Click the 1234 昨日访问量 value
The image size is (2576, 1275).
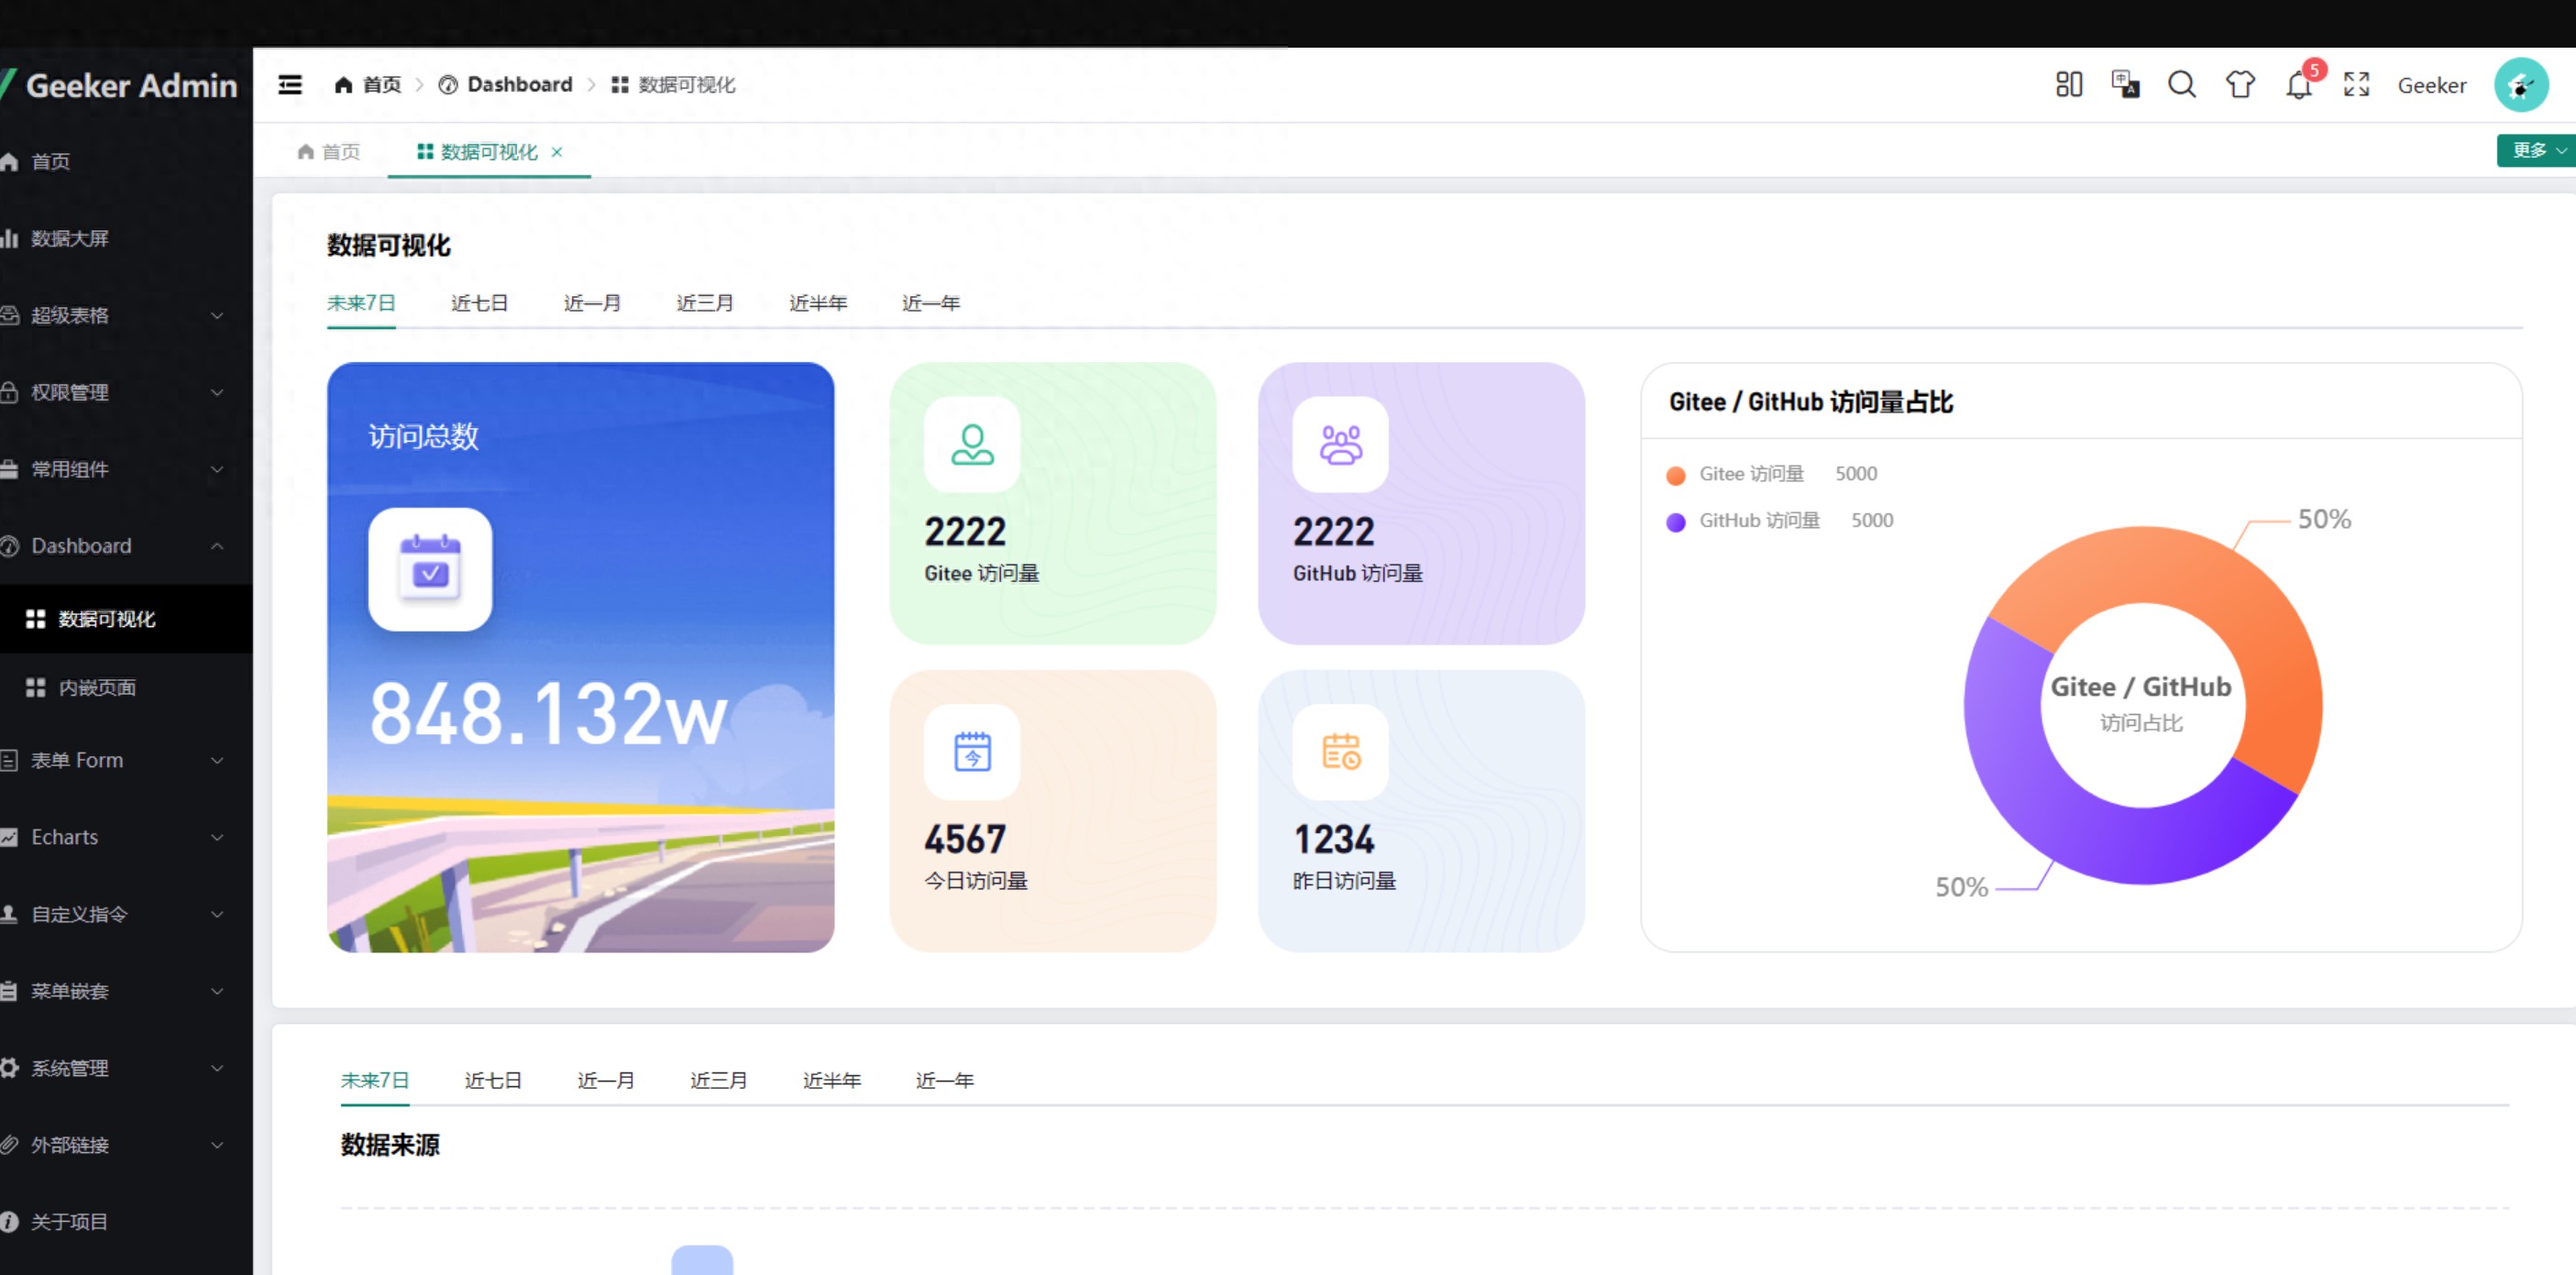(x=1334, y=840)
